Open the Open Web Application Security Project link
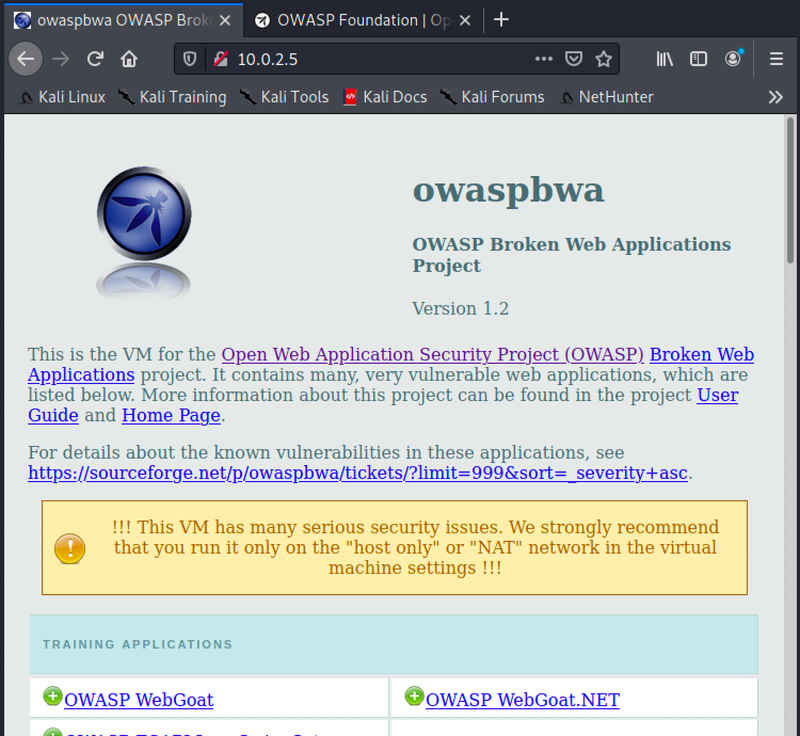Viewport: 800px width, 736px height. (x=433, y=354)
